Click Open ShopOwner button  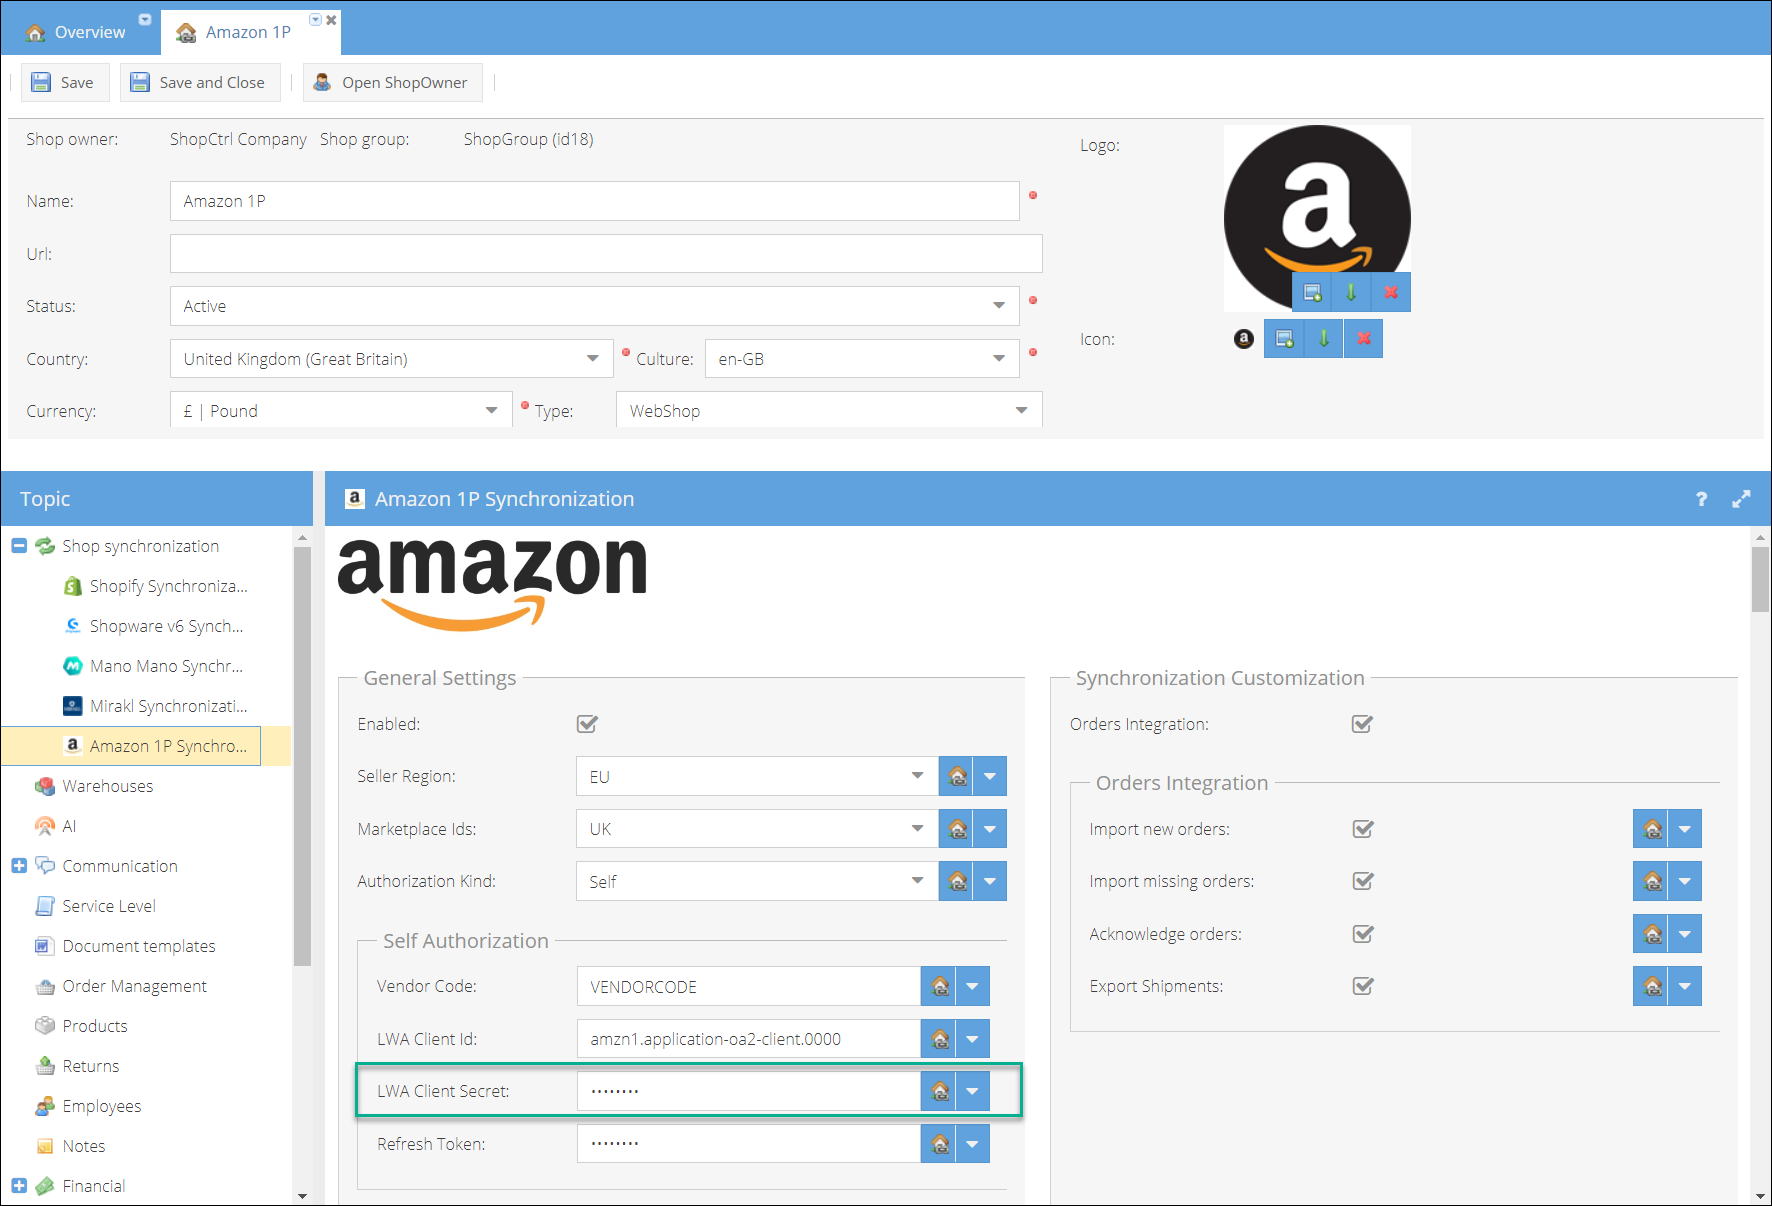click(x=392, y=83)
